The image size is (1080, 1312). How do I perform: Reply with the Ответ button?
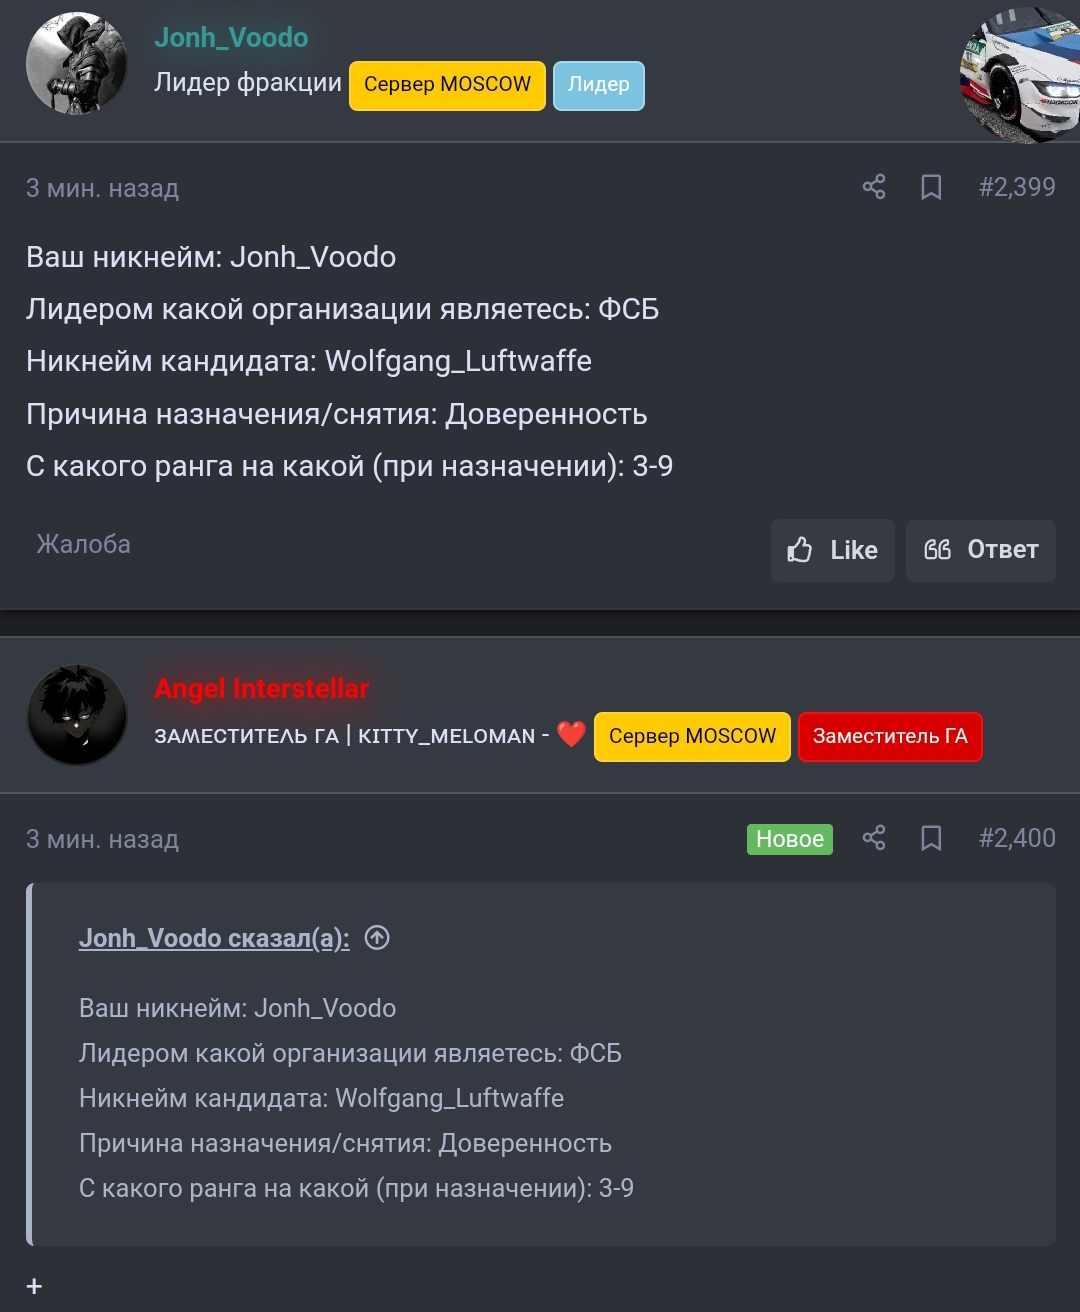pos(981,550)
